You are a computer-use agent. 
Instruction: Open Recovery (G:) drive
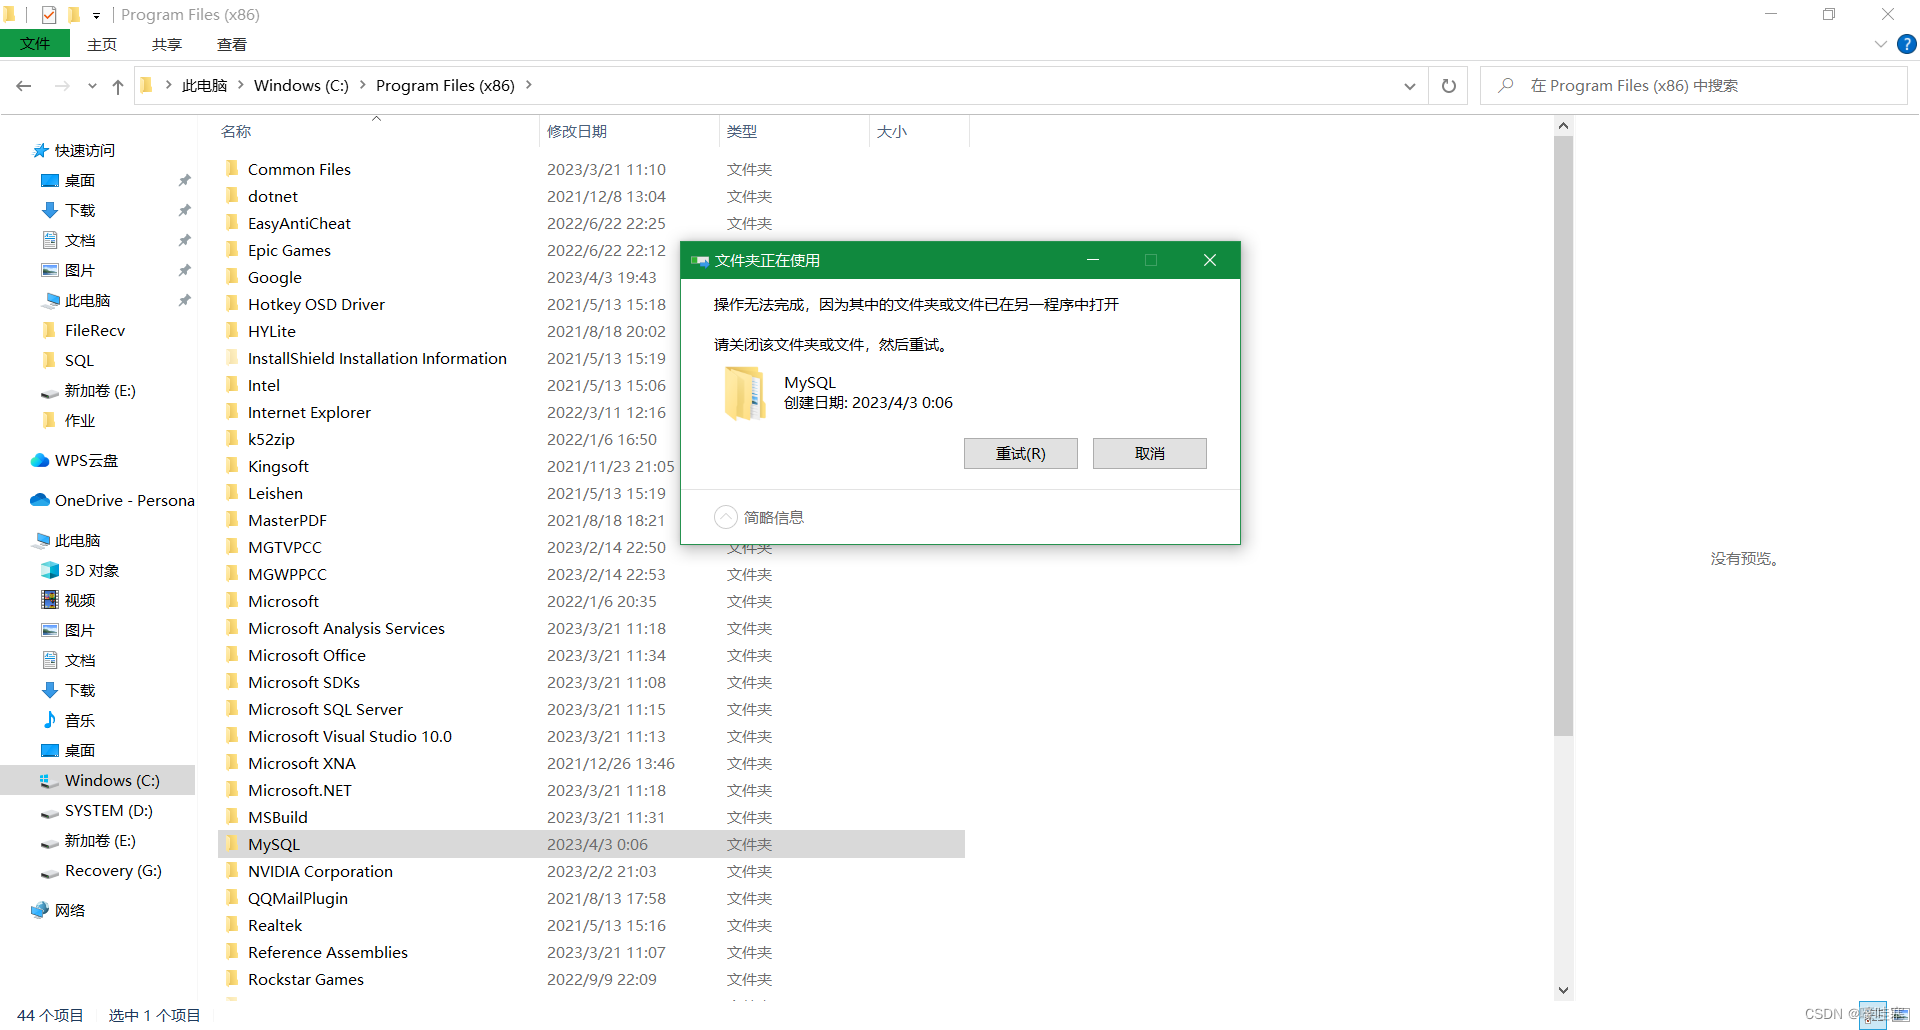point(113,870)
